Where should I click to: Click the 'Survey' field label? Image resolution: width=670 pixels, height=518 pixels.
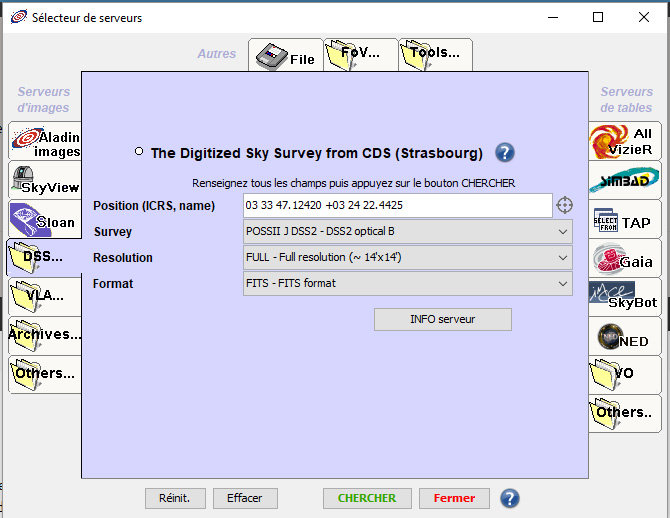[113, 232]
